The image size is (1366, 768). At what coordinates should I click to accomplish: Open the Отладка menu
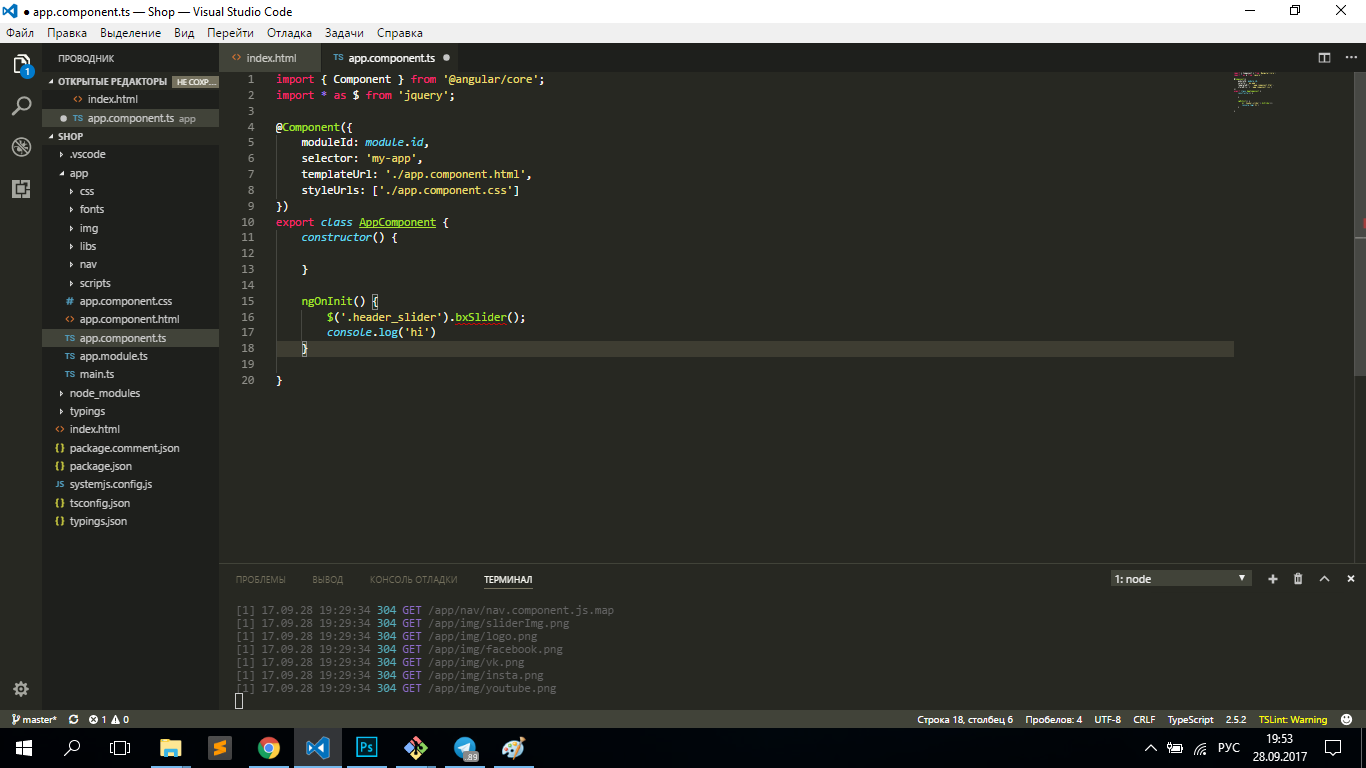click(289, 33)
